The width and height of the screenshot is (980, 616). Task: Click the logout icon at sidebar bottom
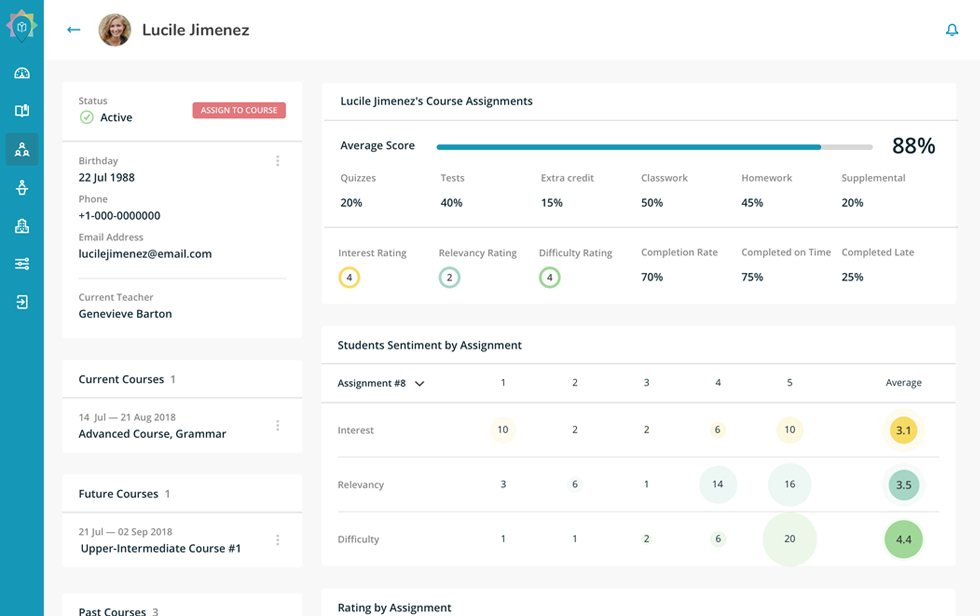pyautogui.click(x=22, y=301)
